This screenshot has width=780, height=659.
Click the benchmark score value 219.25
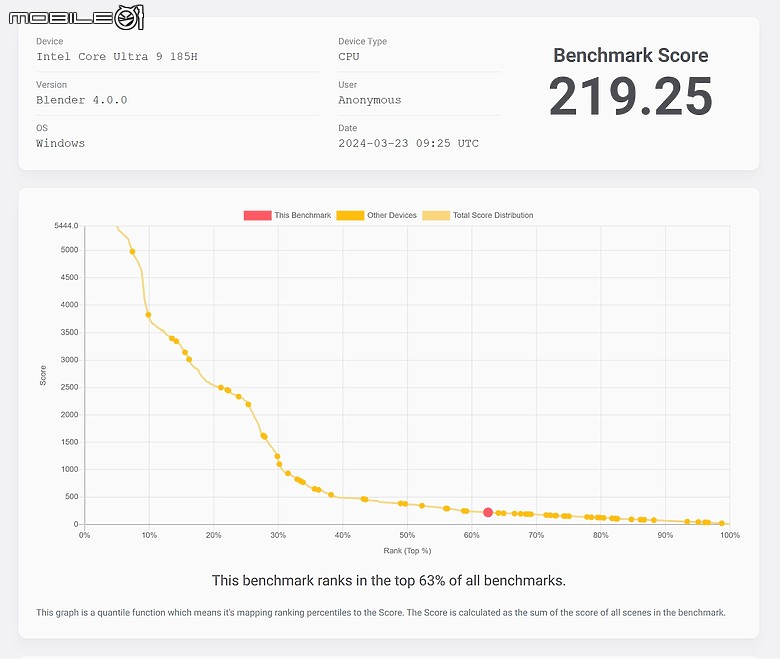(631, 96)
